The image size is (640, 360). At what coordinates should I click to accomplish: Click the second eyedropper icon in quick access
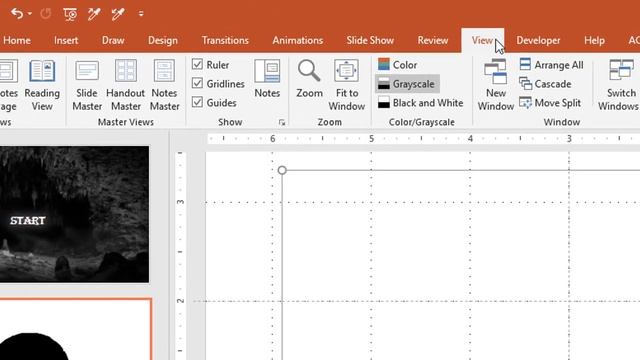point(118,14)
